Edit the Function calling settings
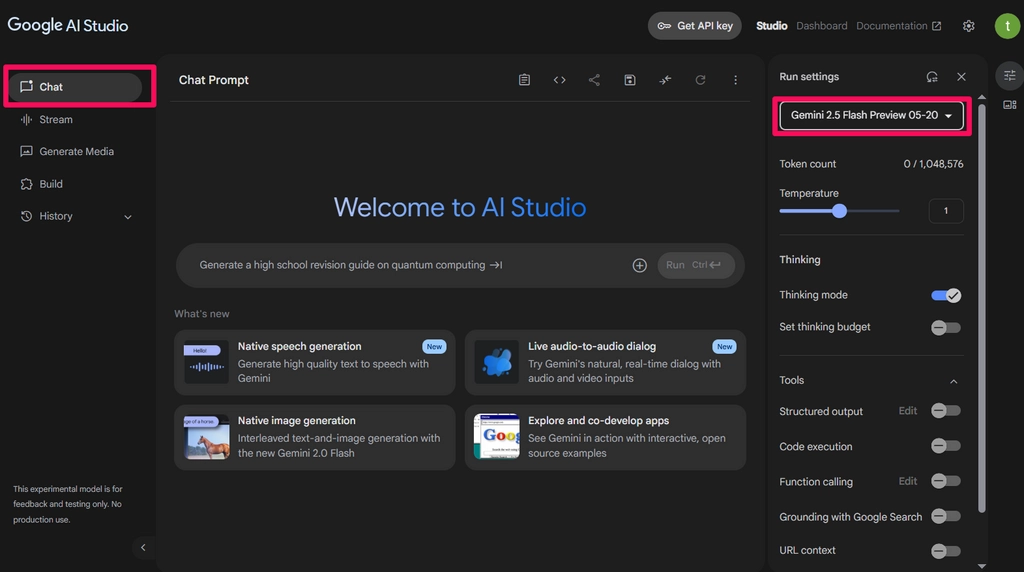This screenshot has width=1024, height=572. tap(908, 481)
